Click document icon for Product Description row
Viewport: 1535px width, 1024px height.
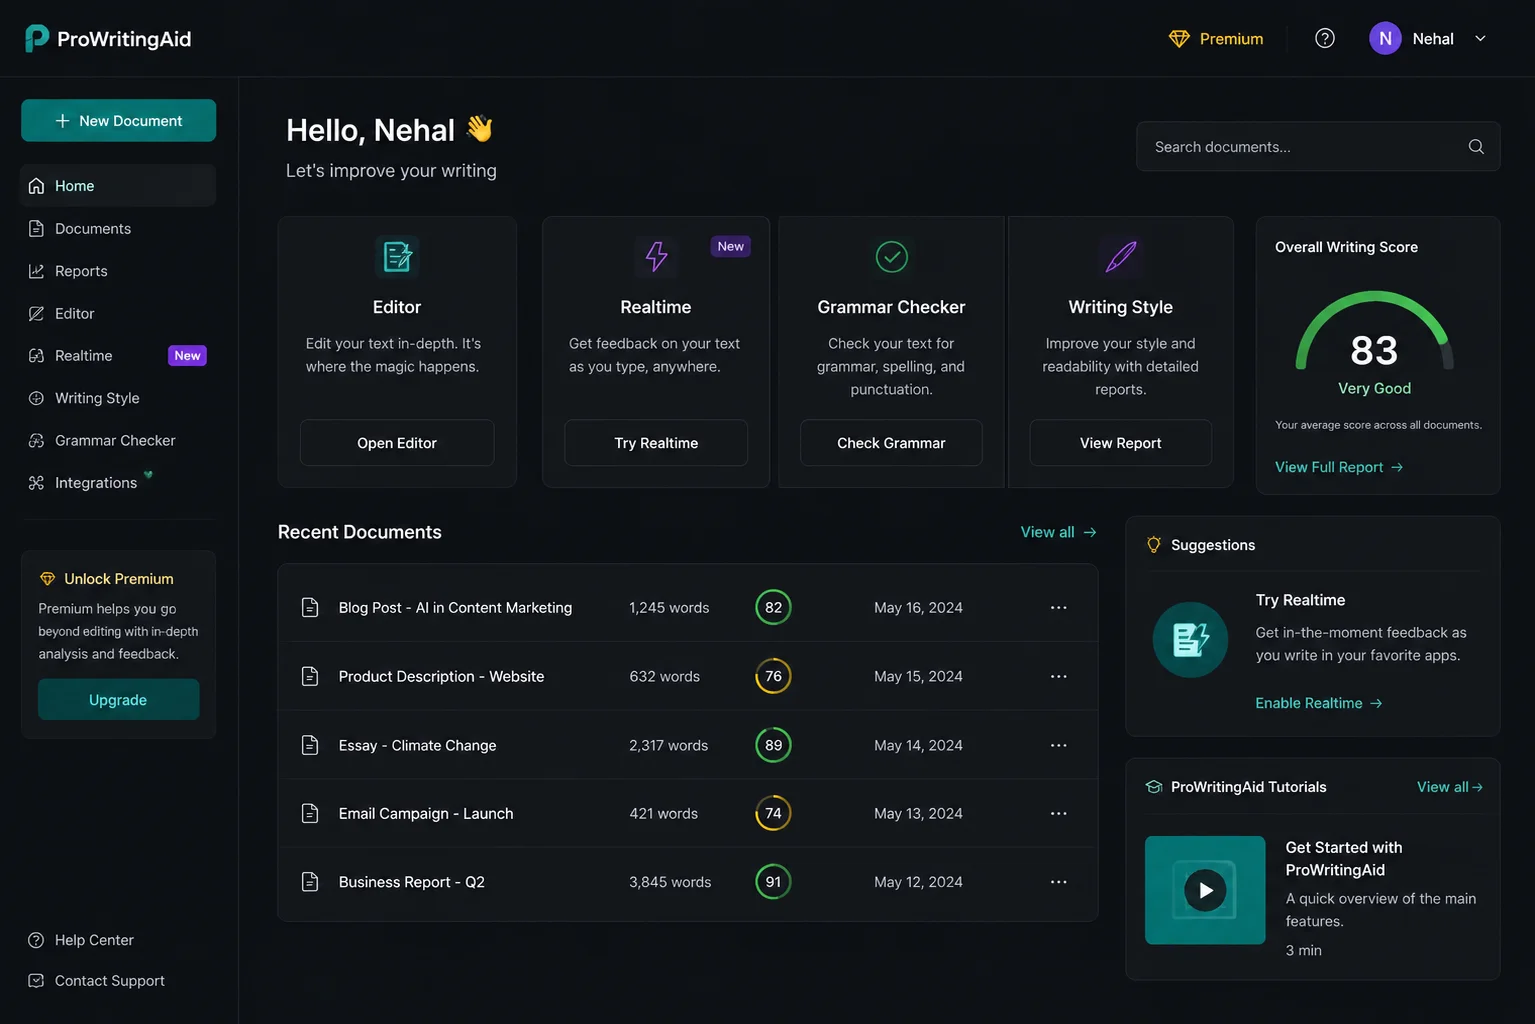tap(310, 676)
